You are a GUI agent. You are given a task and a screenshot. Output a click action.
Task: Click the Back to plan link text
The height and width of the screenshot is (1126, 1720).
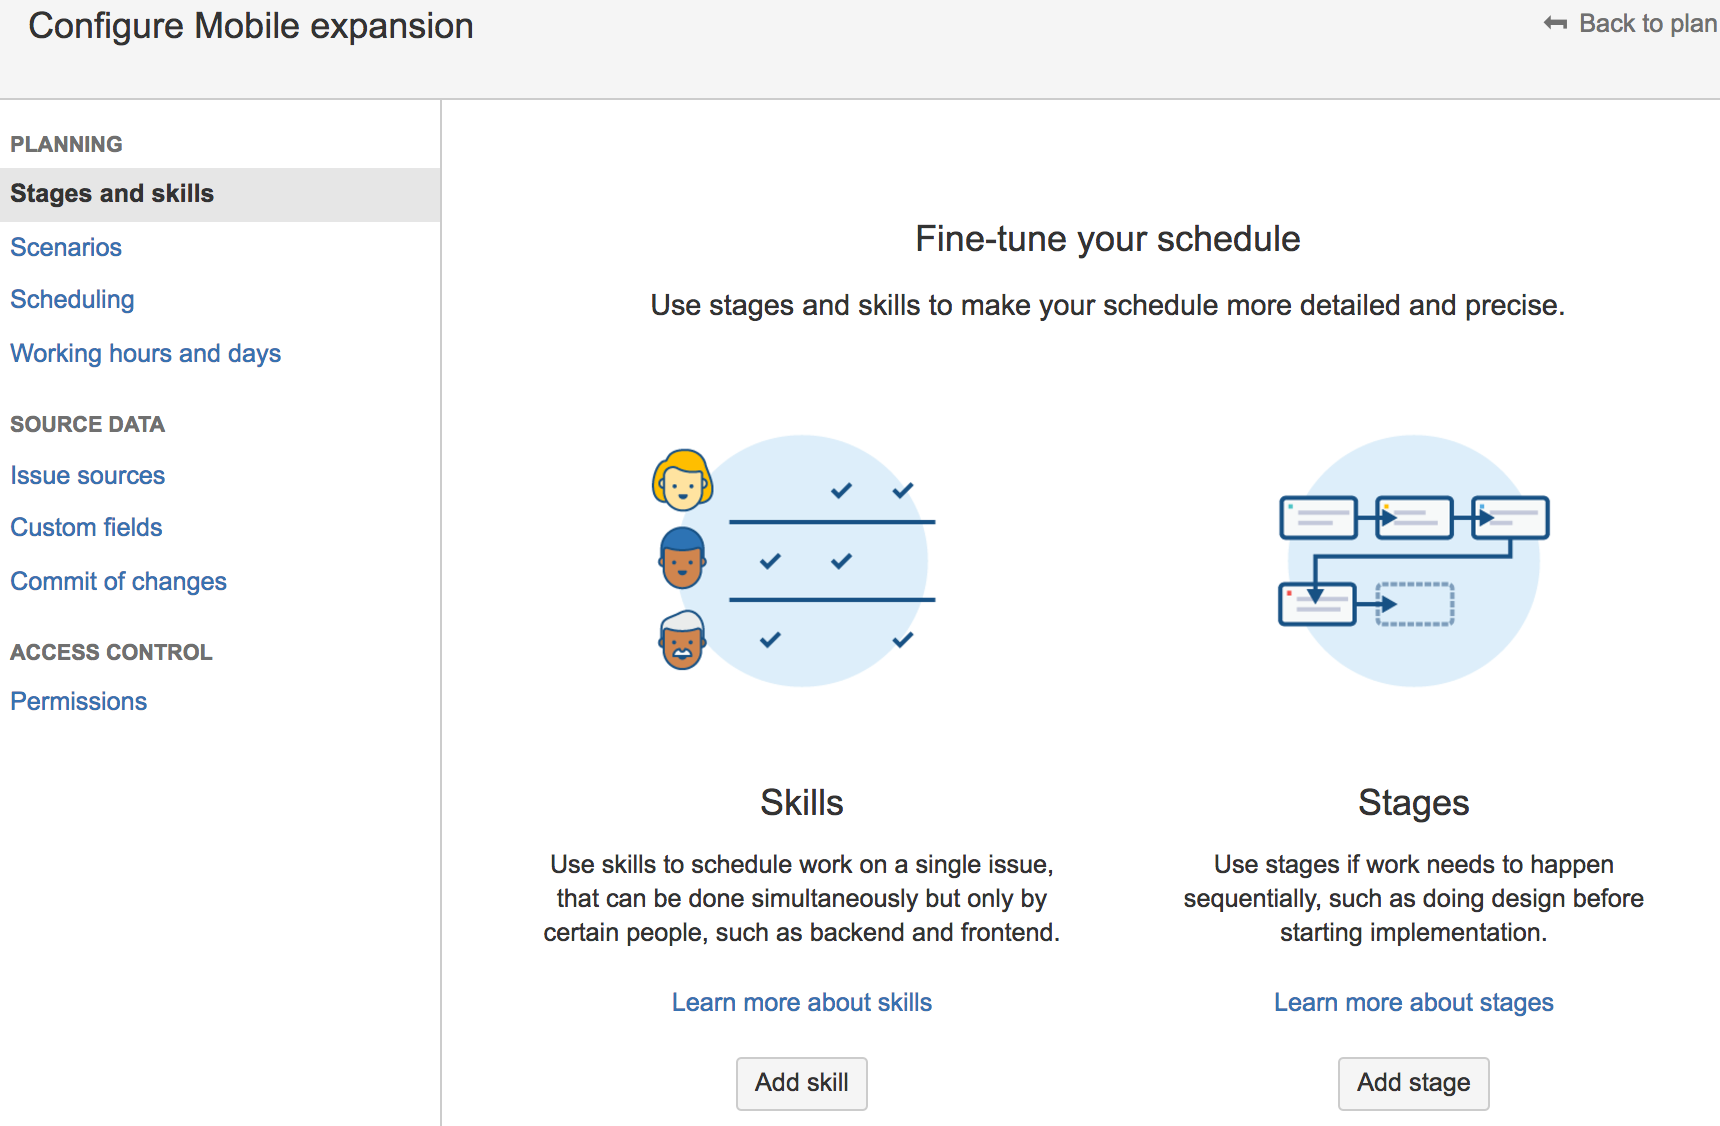(1648, 24)
